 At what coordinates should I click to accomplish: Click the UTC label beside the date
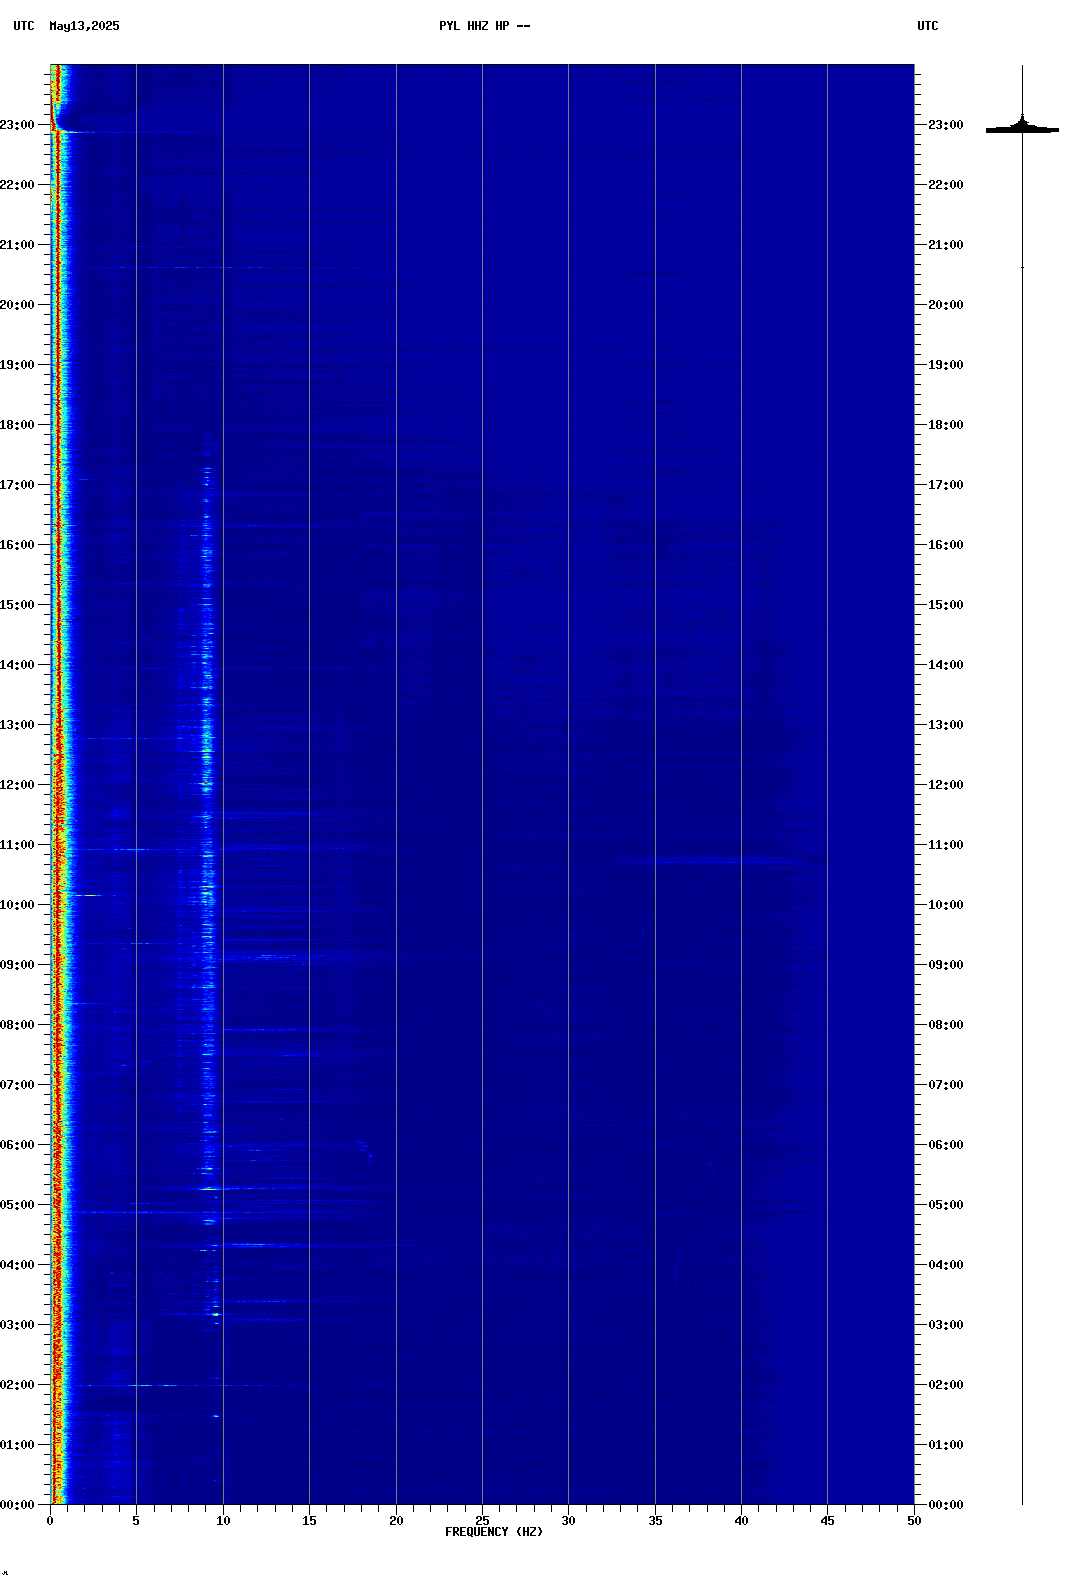coord(24,26)
